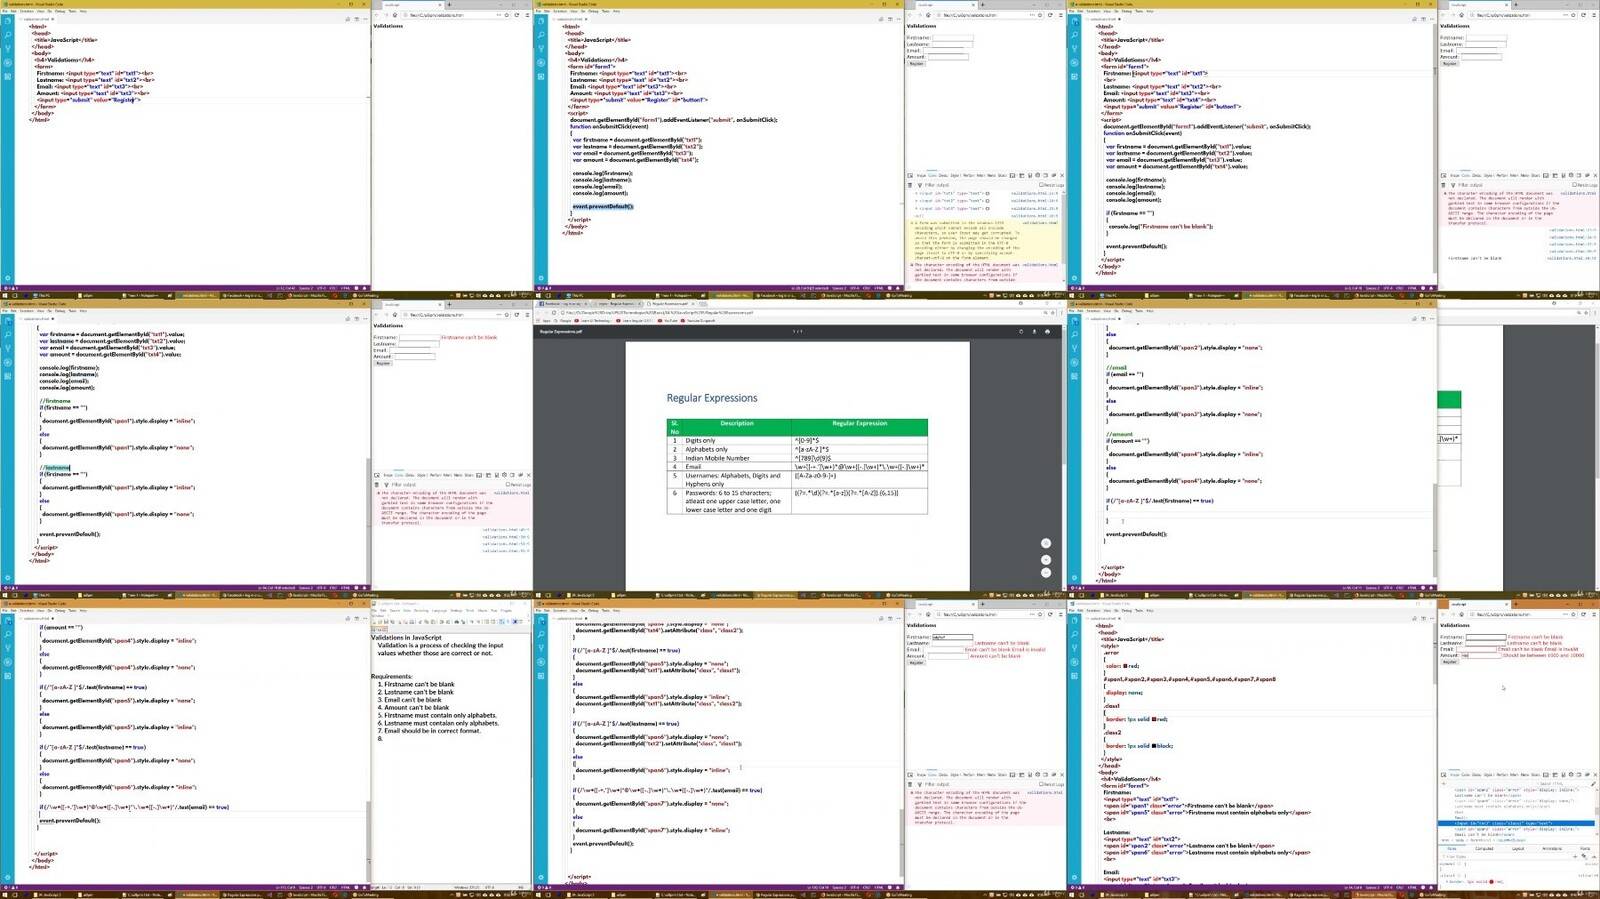The image size is (1600, 899).
Task: Open Source Control in VS Code beside Notepad++
Action: pyautogui.click(x=7, y=648)
